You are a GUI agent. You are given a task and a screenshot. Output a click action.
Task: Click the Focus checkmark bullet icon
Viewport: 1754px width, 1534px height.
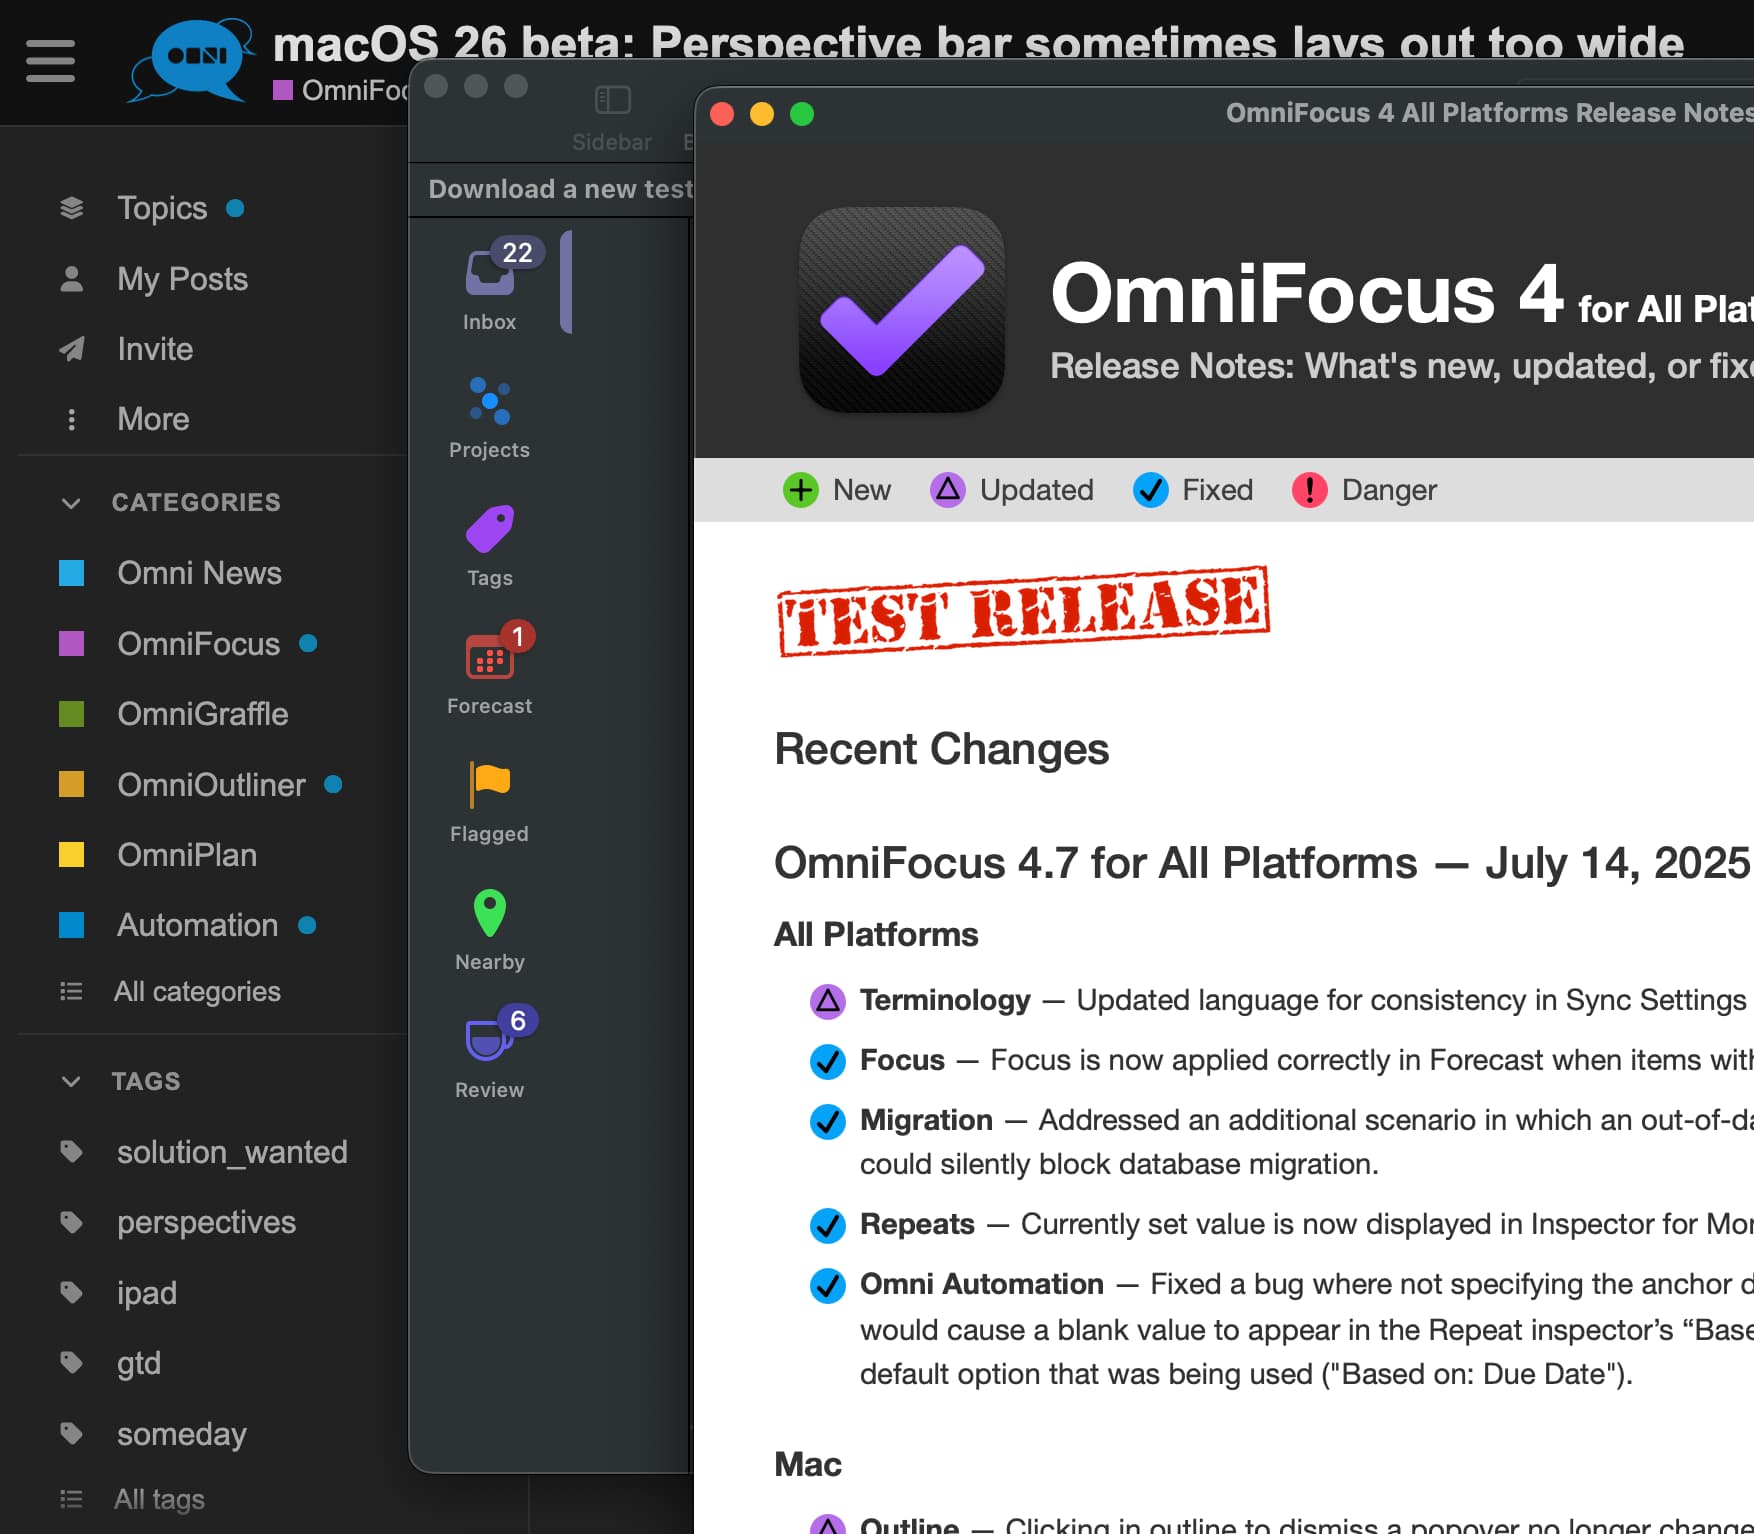[x=828, y=1061]
